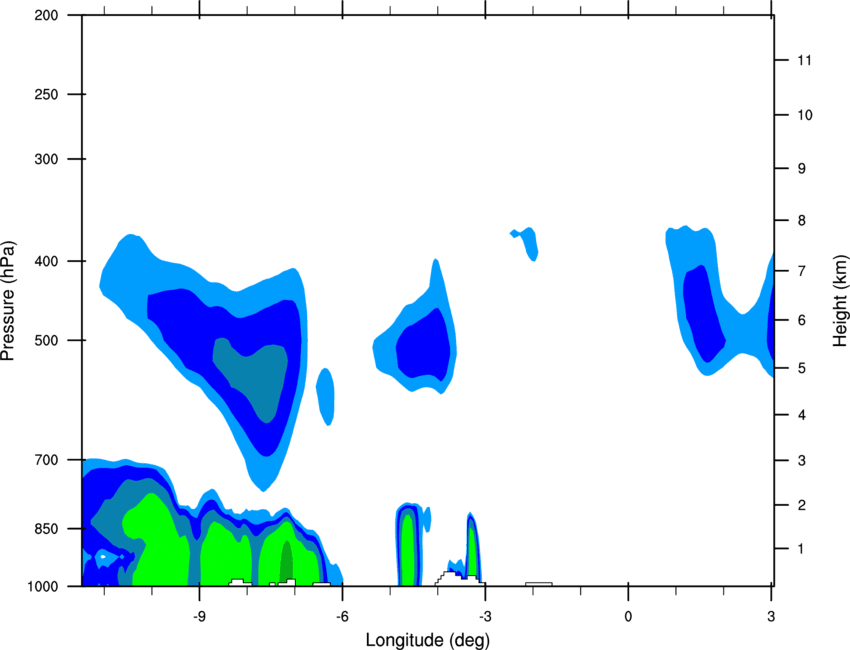Pick the 8 km height label
This screenshot has height=650, width=850.
[802, 221]
